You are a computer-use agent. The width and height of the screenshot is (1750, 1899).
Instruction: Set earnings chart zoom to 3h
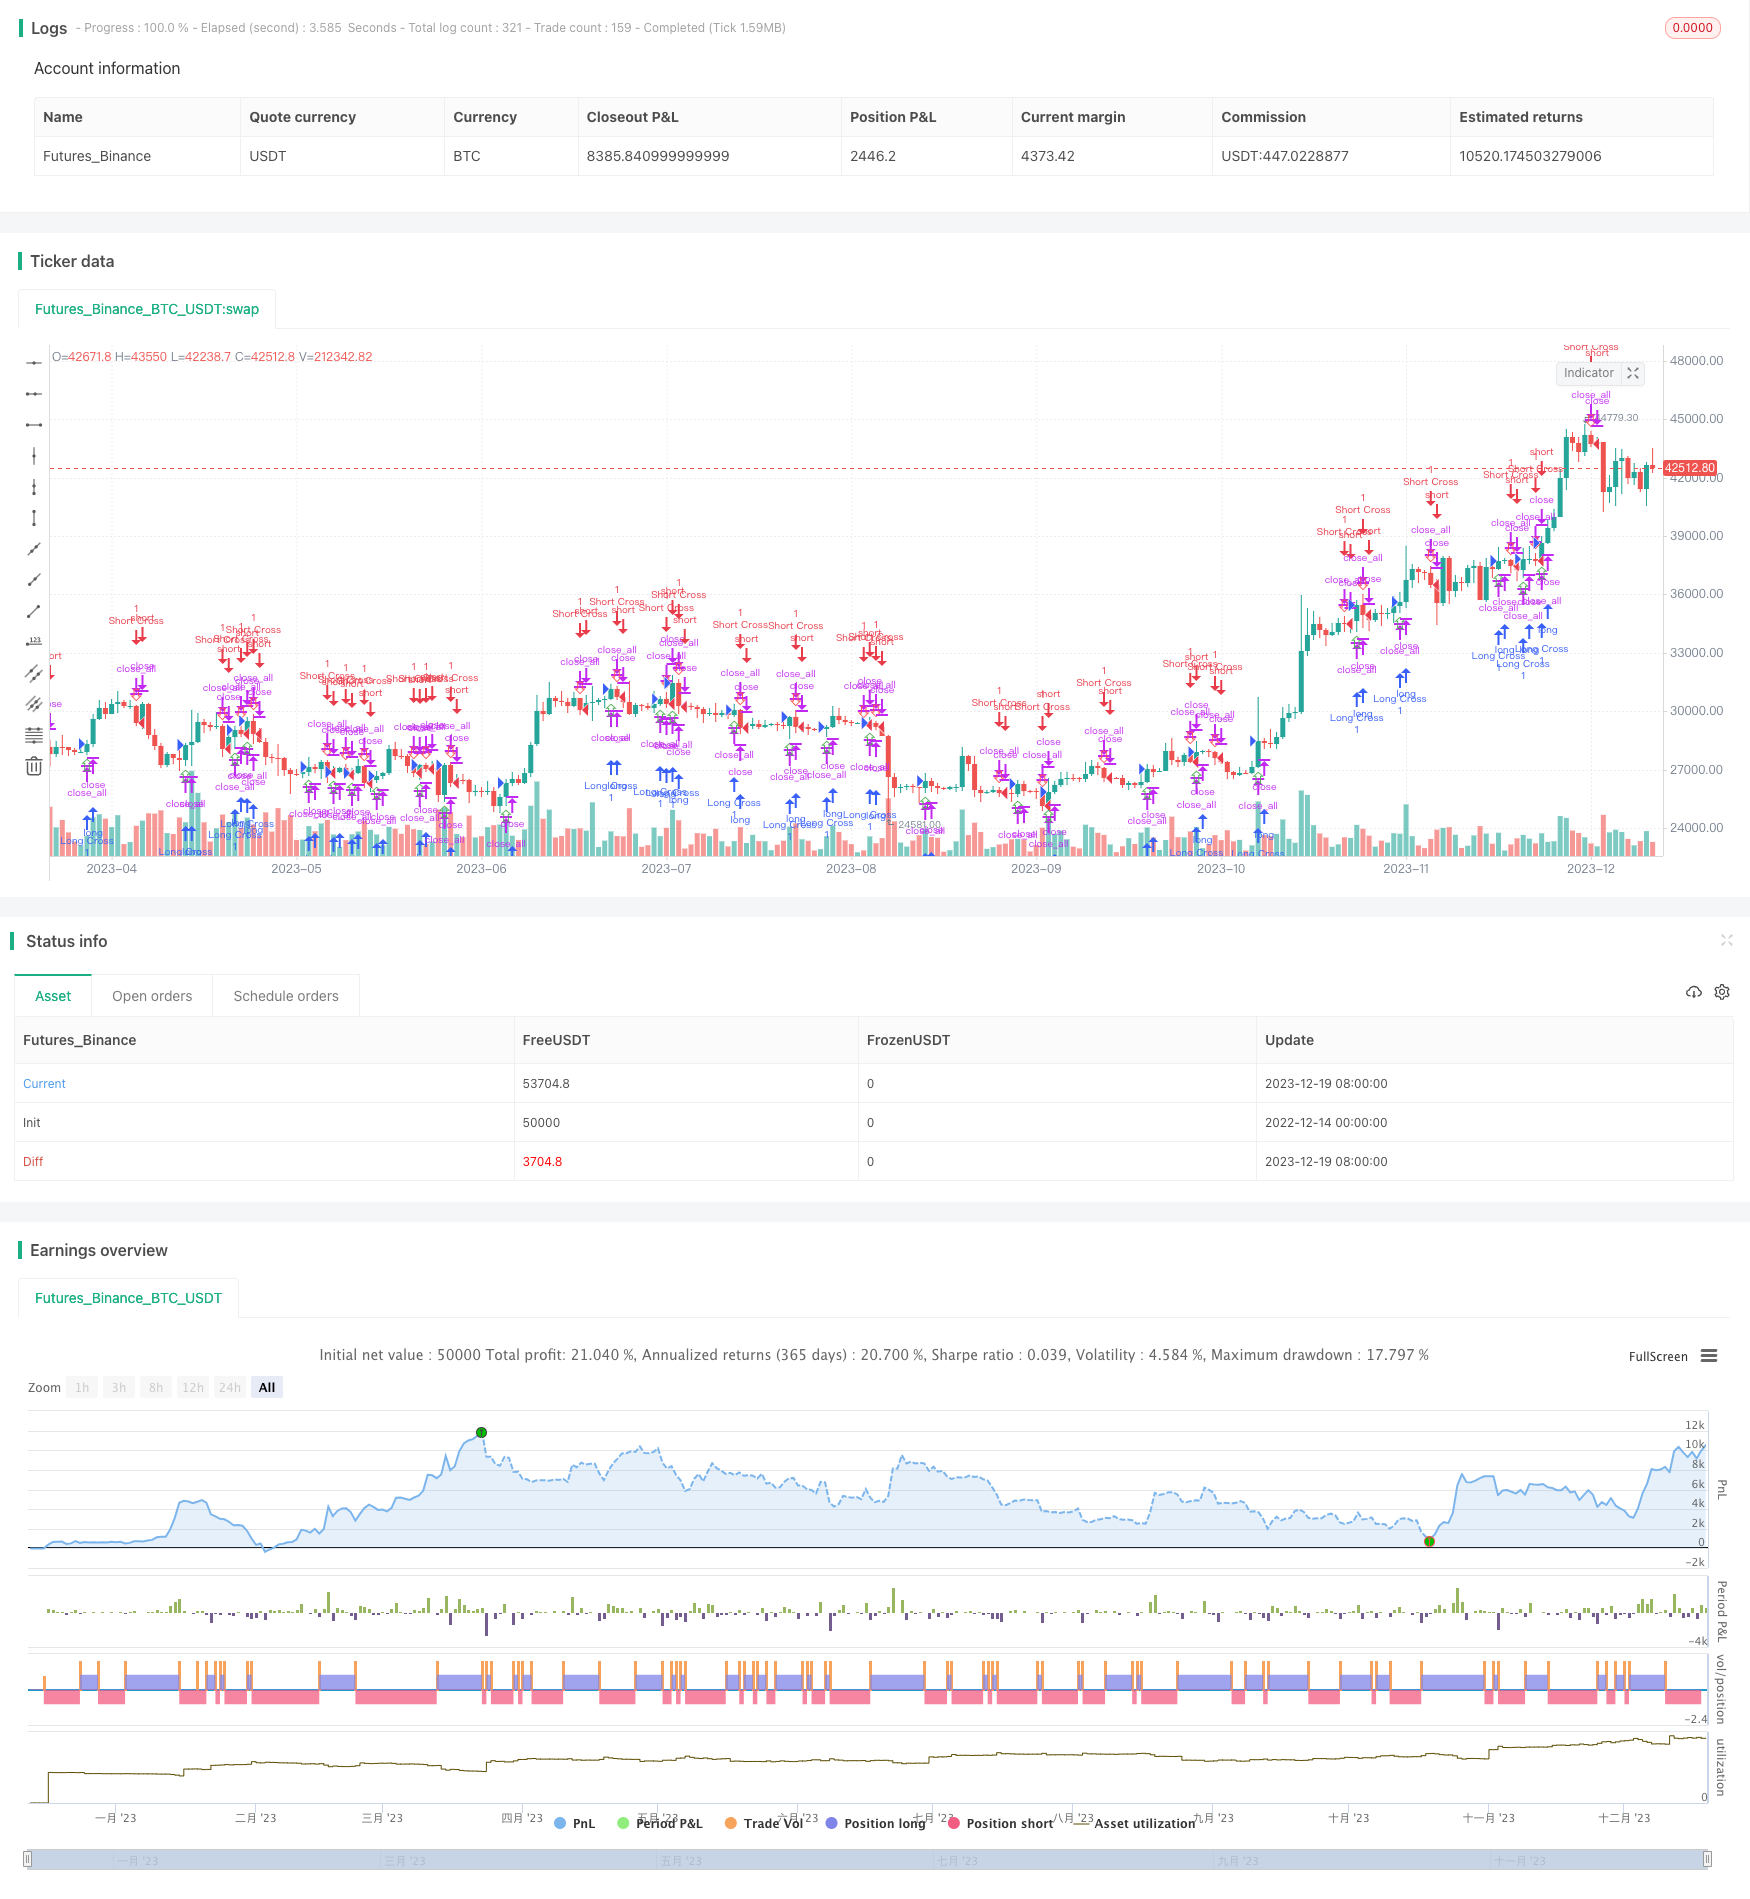119,1387
